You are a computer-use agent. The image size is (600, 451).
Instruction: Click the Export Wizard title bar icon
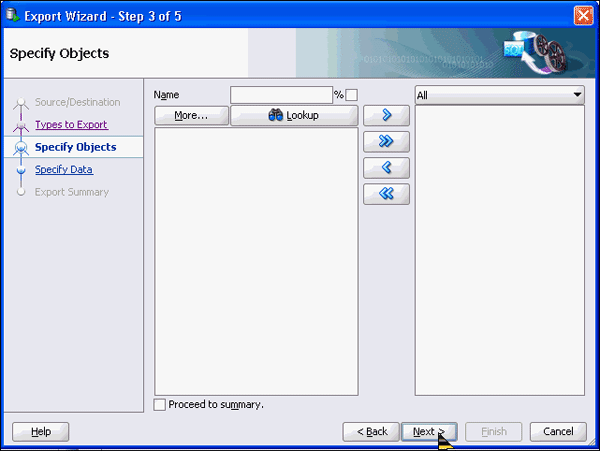click(13, 15)
